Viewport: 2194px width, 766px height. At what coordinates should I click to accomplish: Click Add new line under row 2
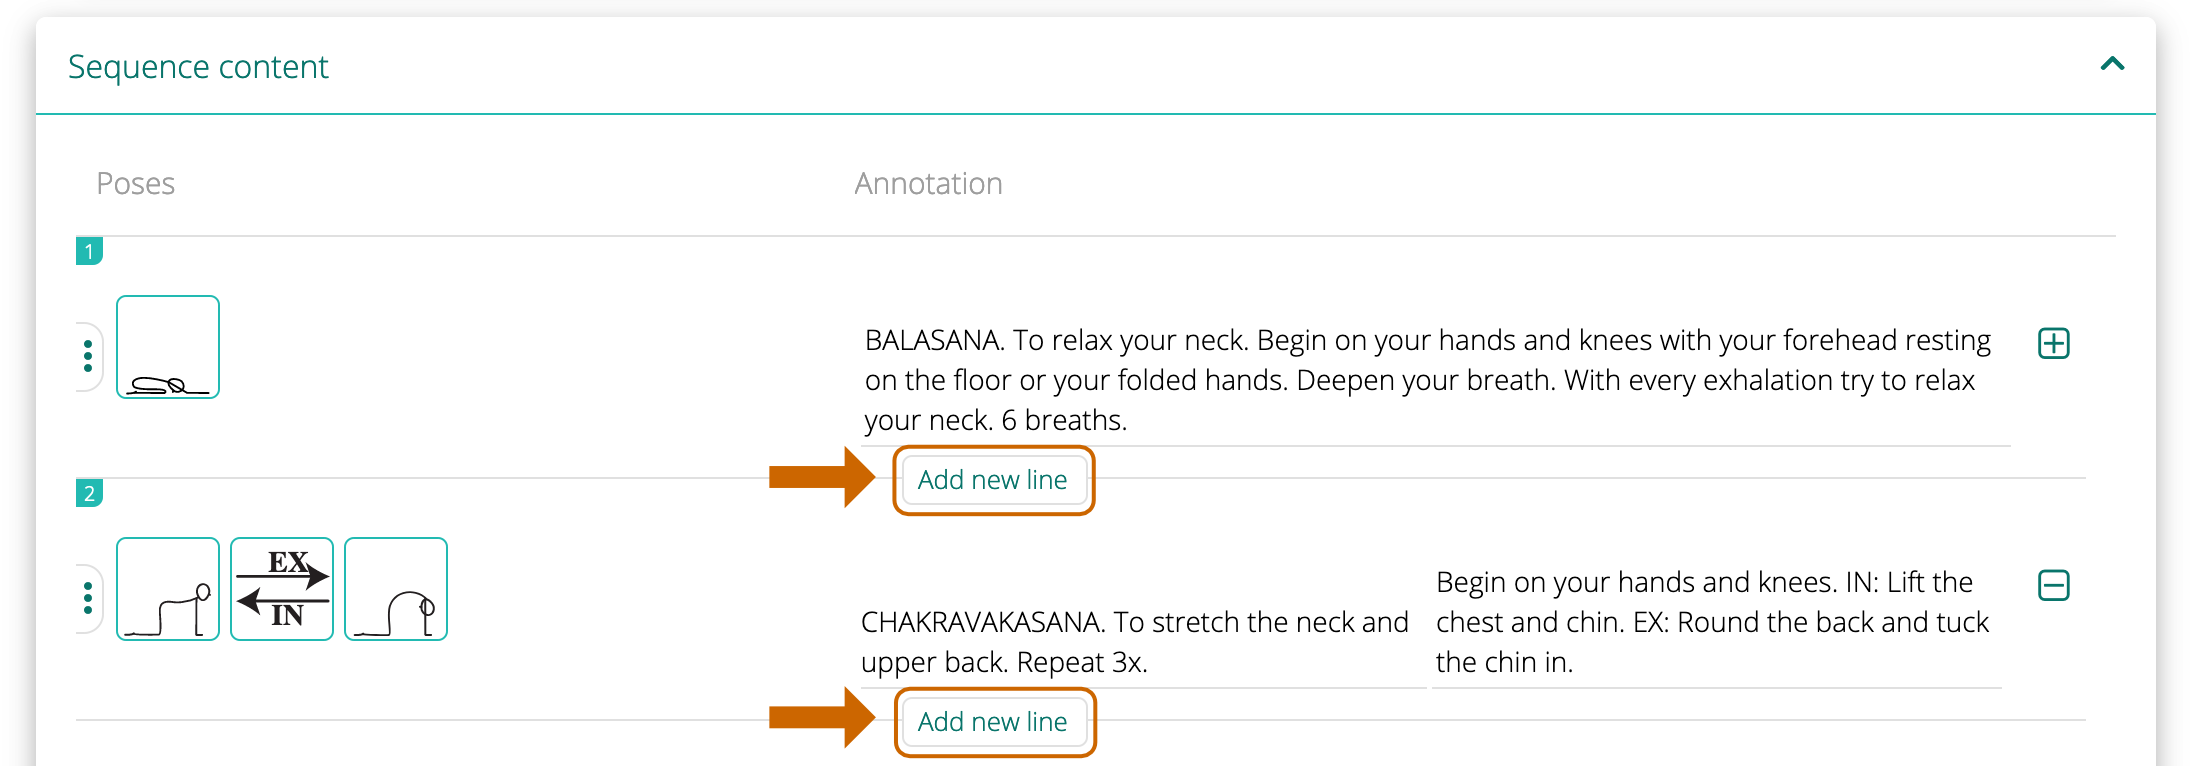993,722
